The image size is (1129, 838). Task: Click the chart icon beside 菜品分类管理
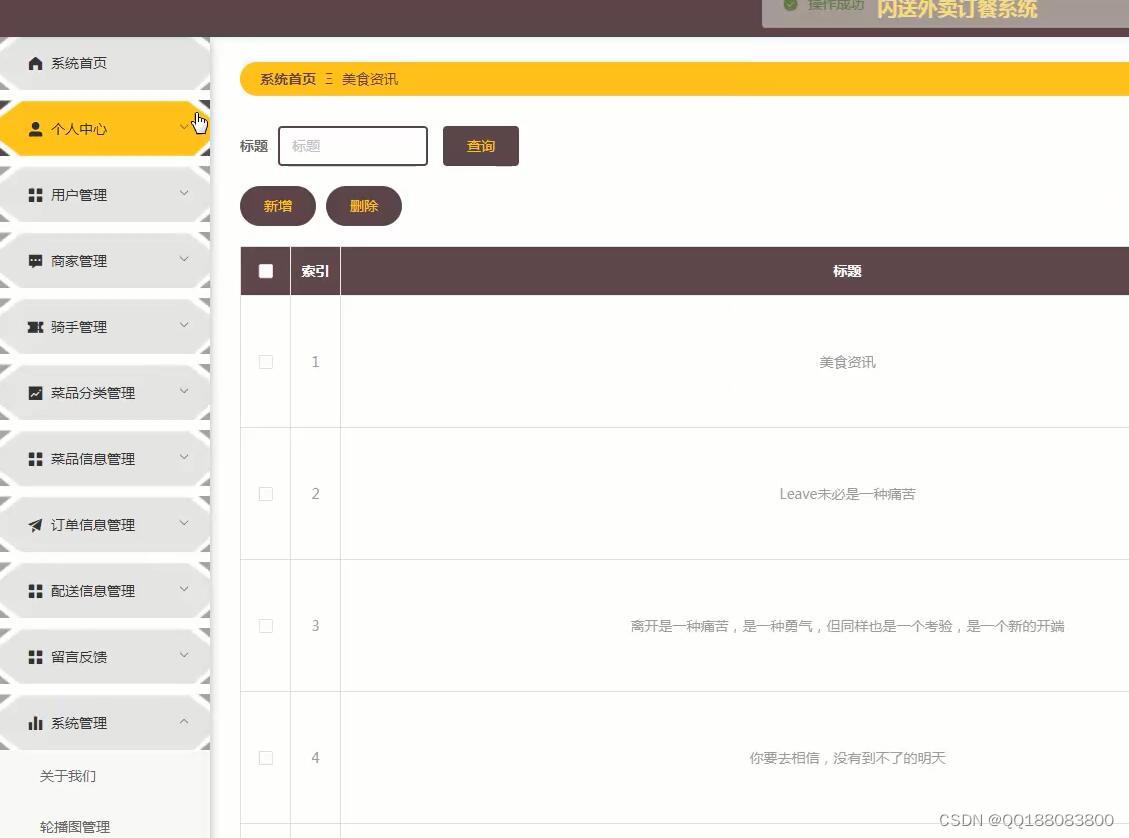tap(35, 393)
